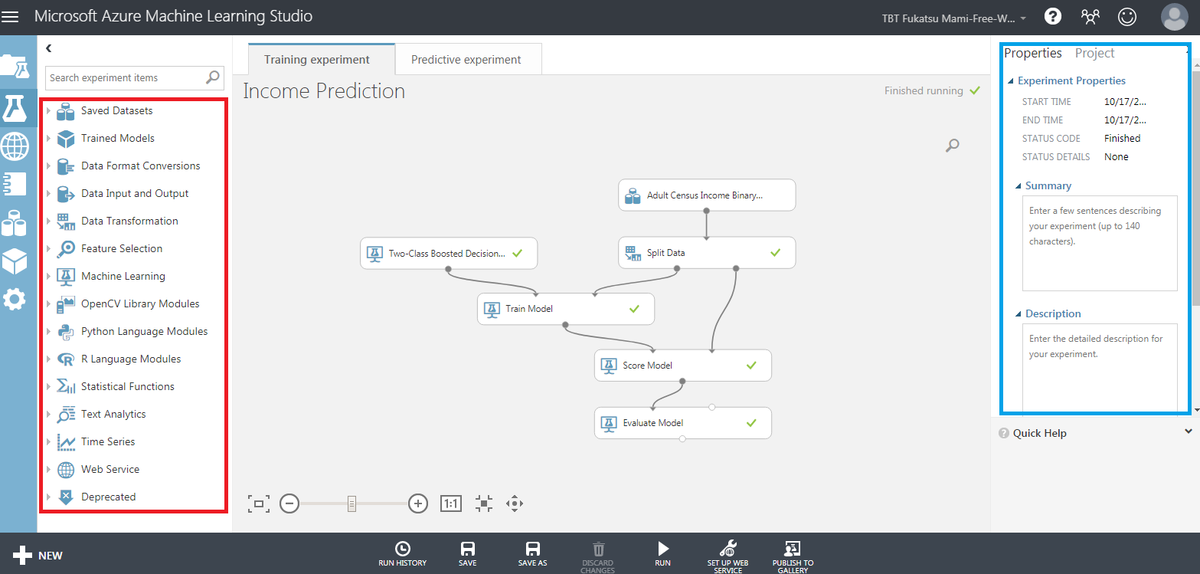Click the NEW button
Viewport: 1200px width, 574px height.
click(38, 555)
